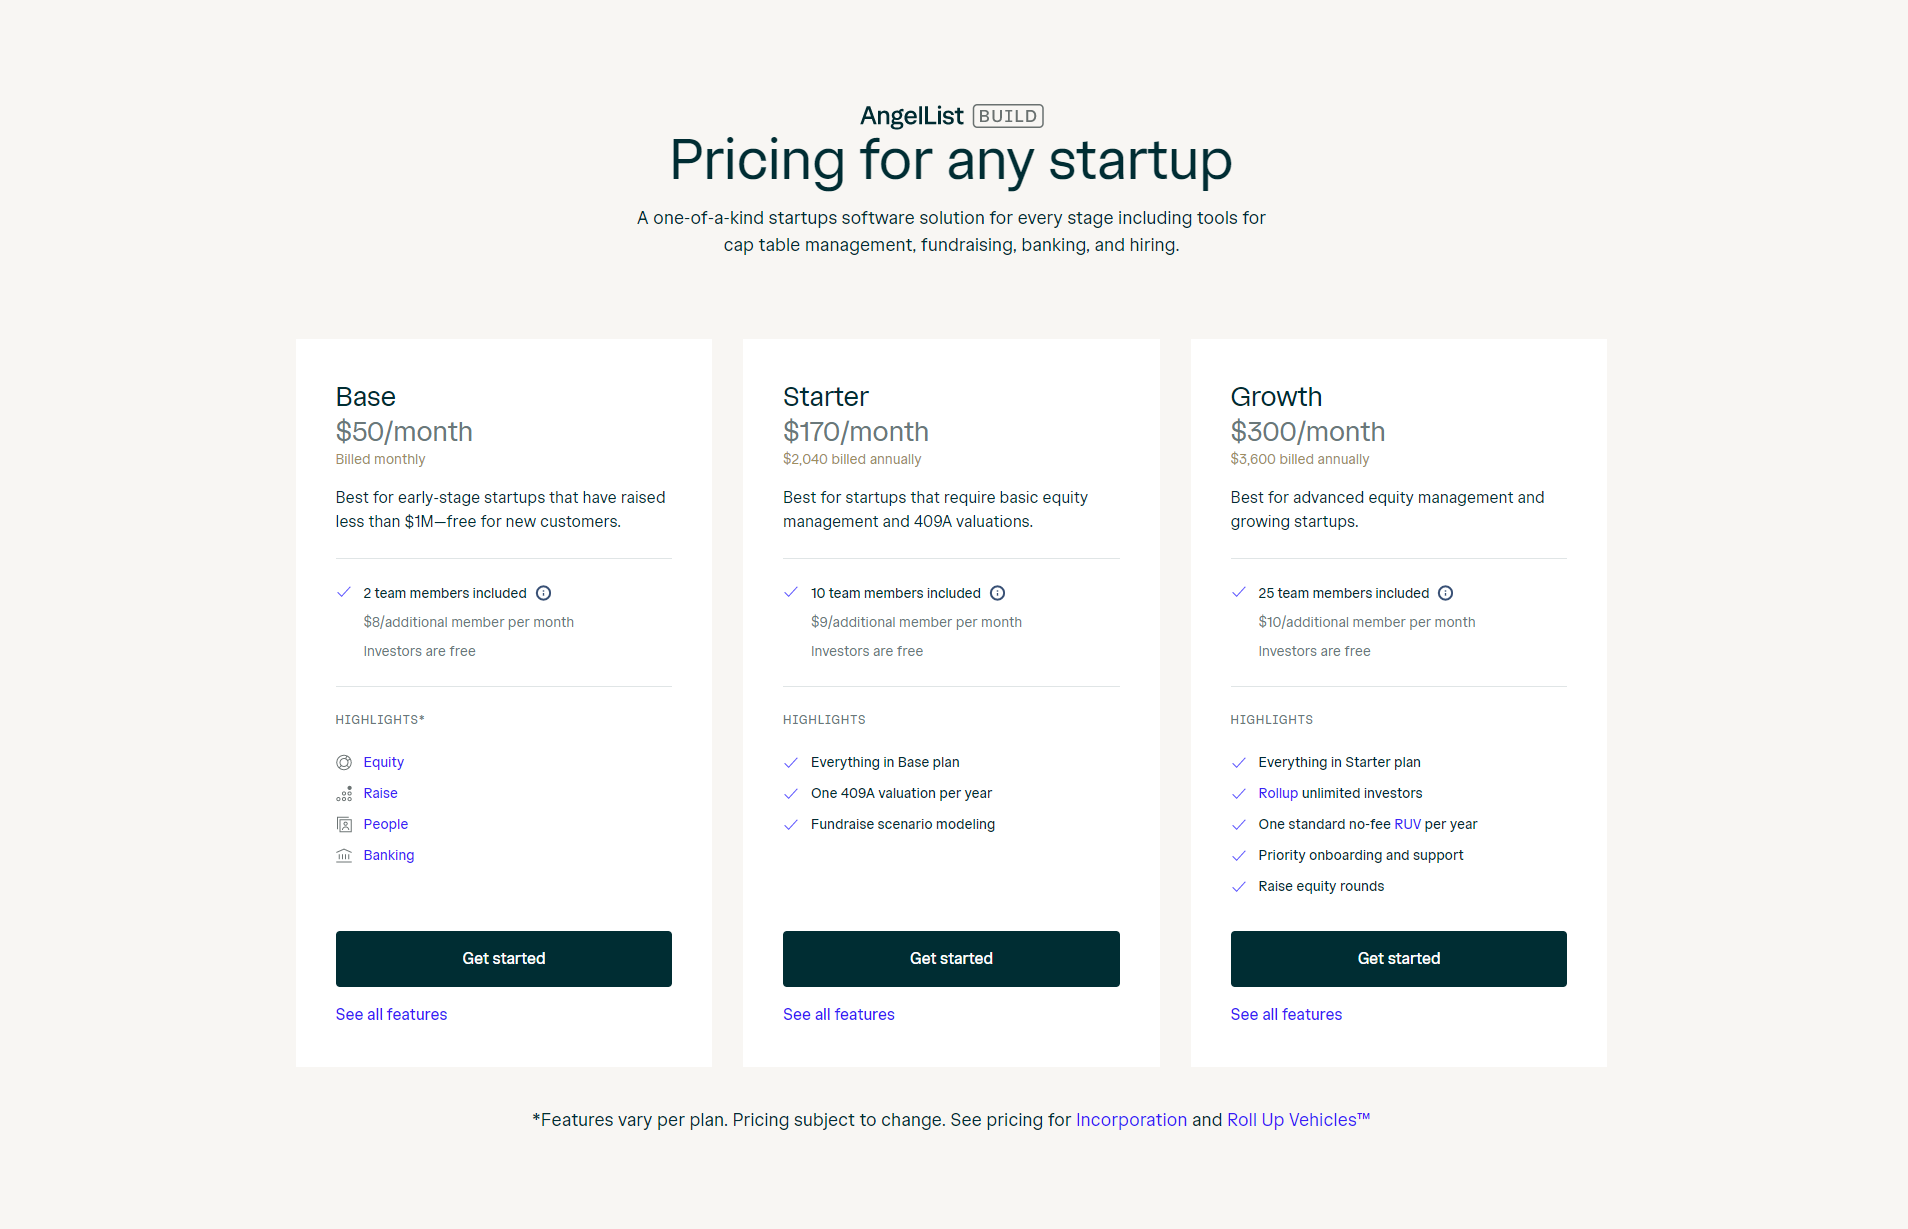The width and height of the screenshot is (1908, 1229).
Task: Select the Raise icon in Base highlights
Action: [x=344, y=793]
